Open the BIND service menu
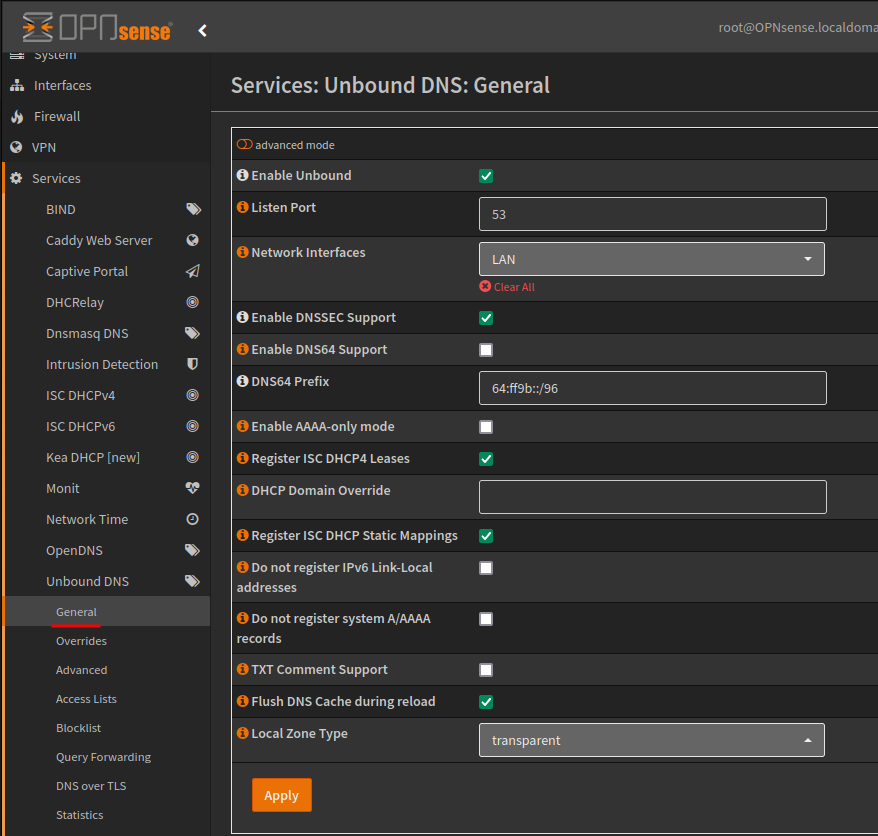Viewport: 878px width, 836px height. tap(106, 209)
